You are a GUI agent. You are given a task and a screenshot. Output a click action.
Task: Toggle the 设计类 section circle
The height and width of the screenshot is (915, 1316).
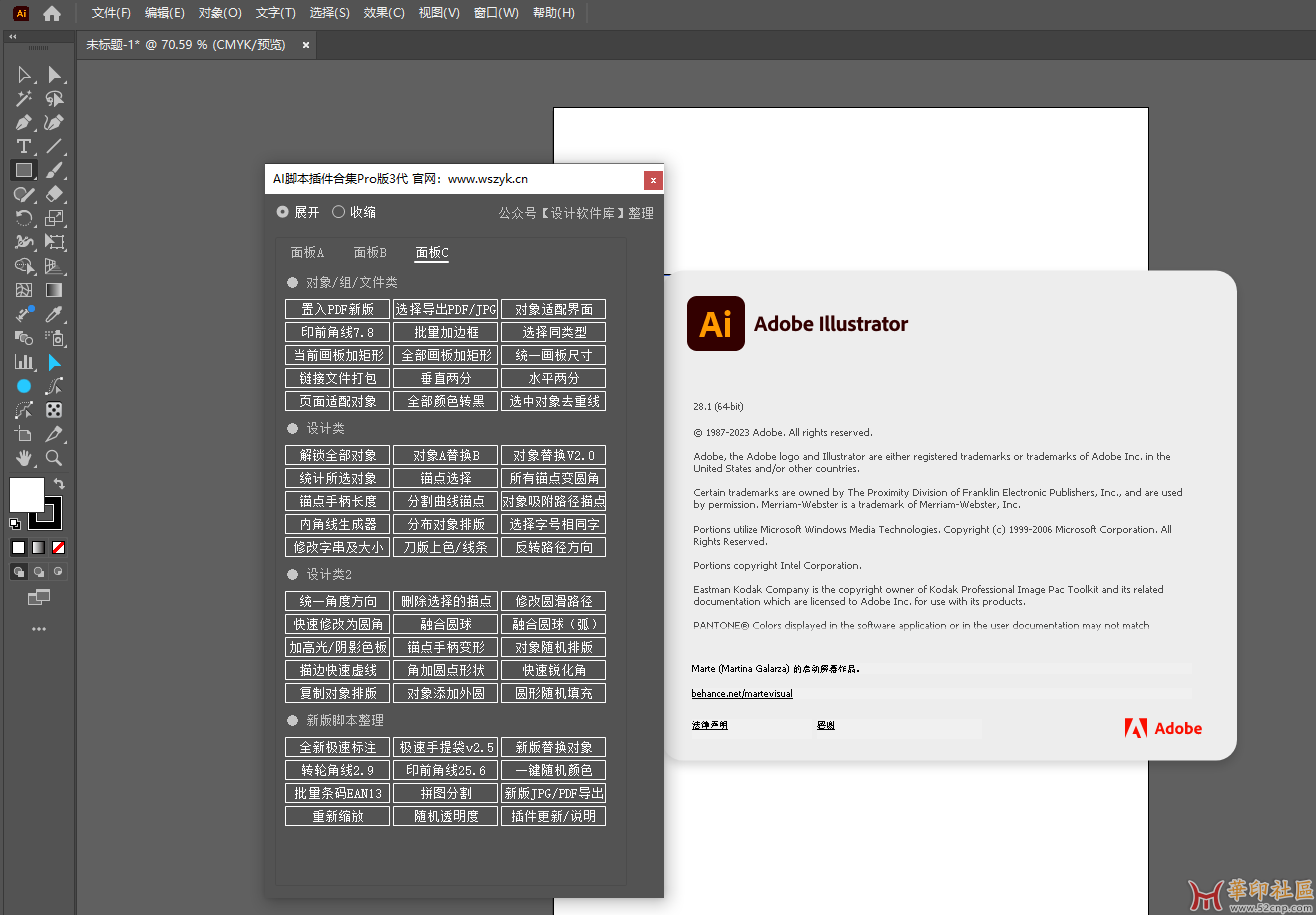click(293, 428)
